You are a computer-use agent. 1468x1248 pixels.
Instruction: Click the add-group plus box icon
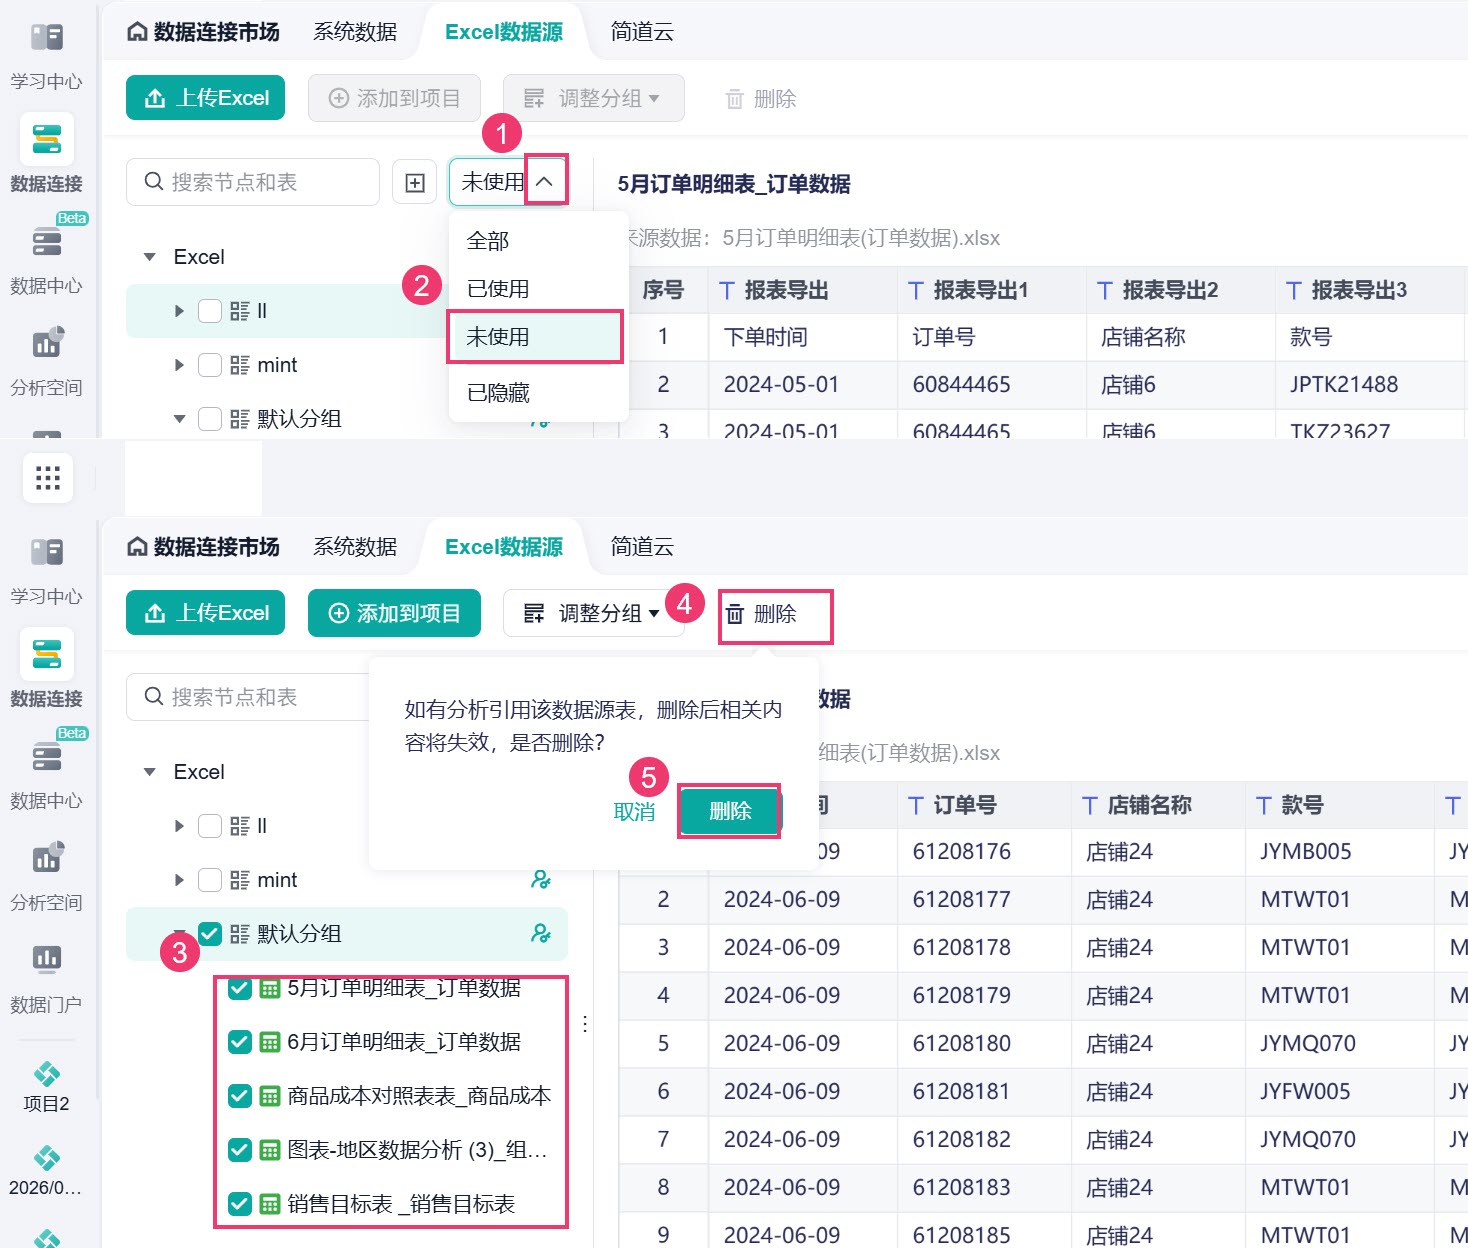click(x=415, y=182)
